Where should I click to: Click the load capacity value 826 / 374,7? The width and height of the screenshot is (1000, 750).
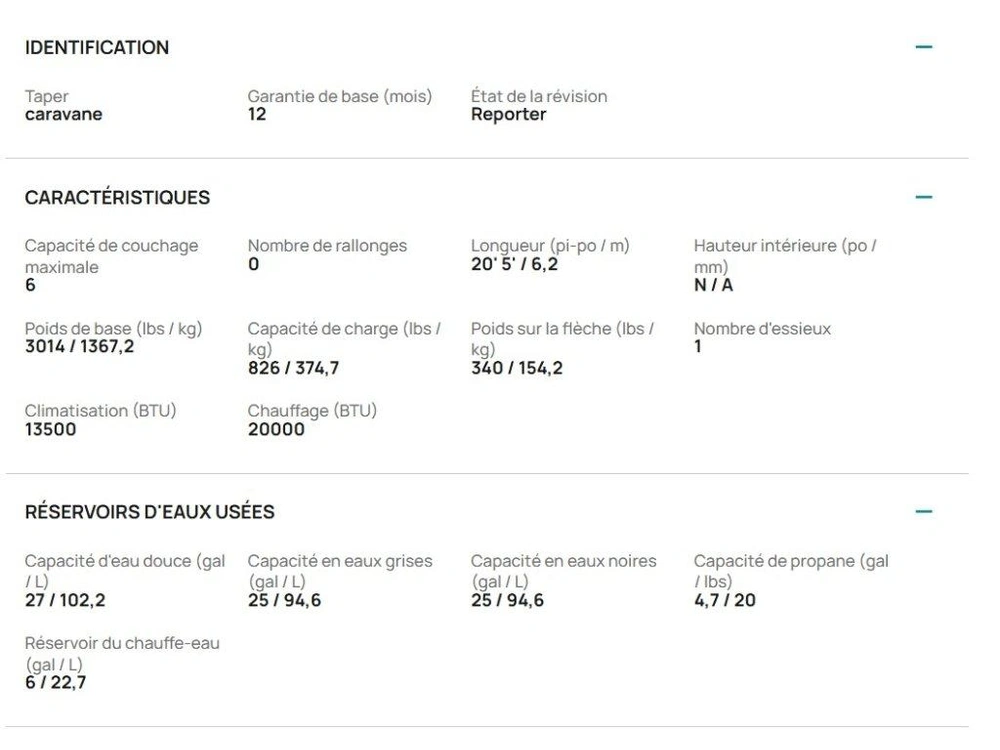point(293,368)
